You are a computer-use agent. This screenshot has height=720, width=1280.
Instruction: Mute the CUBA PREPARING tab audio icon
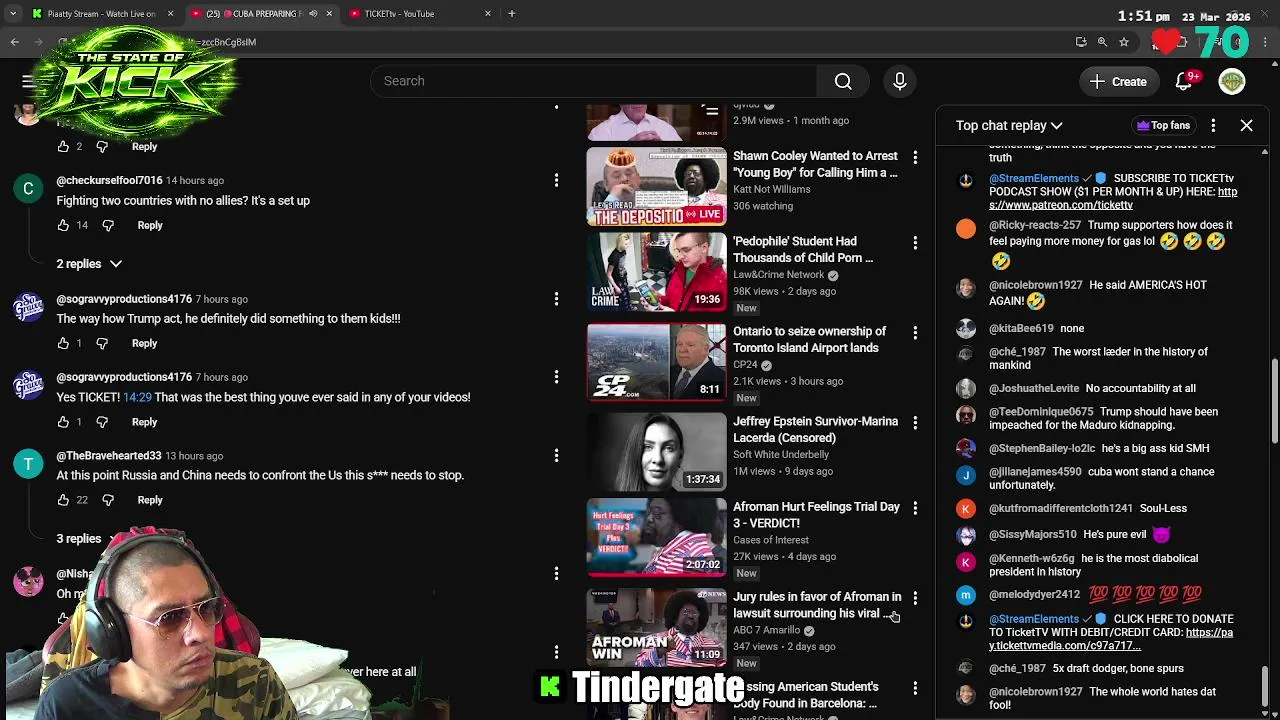tap(312, 14)
